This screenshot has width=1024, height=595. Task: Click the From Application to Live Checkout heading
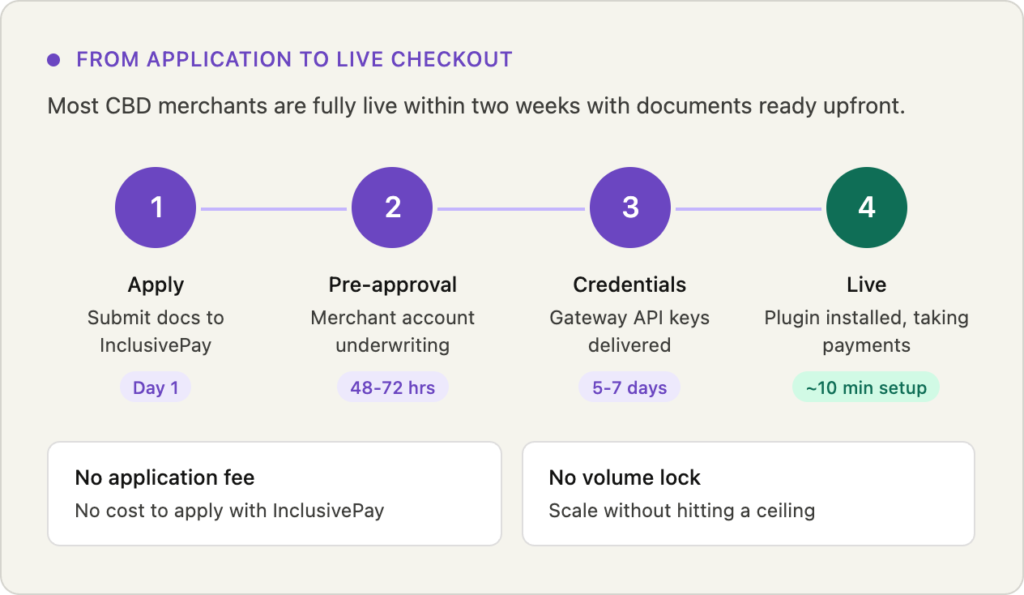tap(294, 60)
